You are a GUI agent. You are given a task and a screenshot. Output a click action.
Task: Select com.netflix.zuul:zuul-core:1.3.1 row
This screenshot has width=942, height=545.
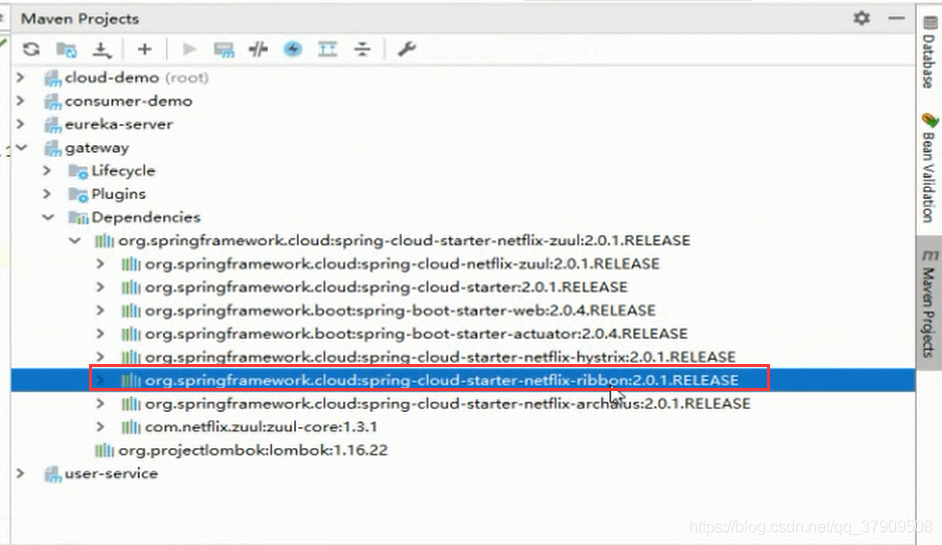(x=261, y=427)
